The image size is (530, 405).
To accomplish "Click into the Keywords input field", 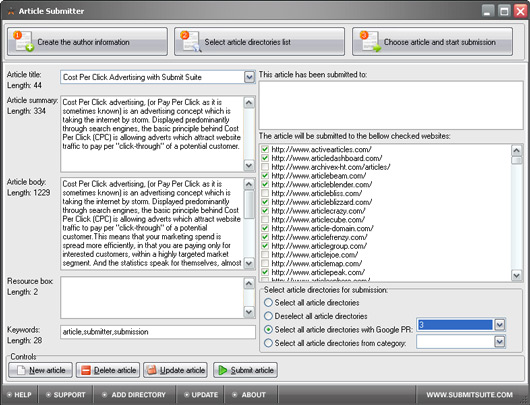I will [x=158, y=332].
